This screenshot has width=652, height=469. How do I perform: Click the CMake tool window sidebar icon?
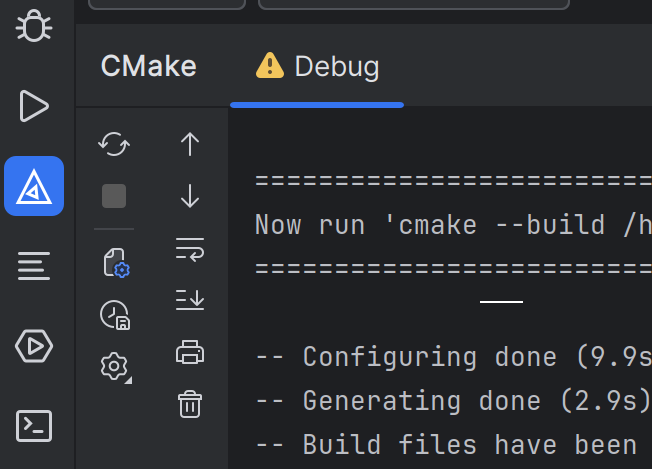point(34,186)
